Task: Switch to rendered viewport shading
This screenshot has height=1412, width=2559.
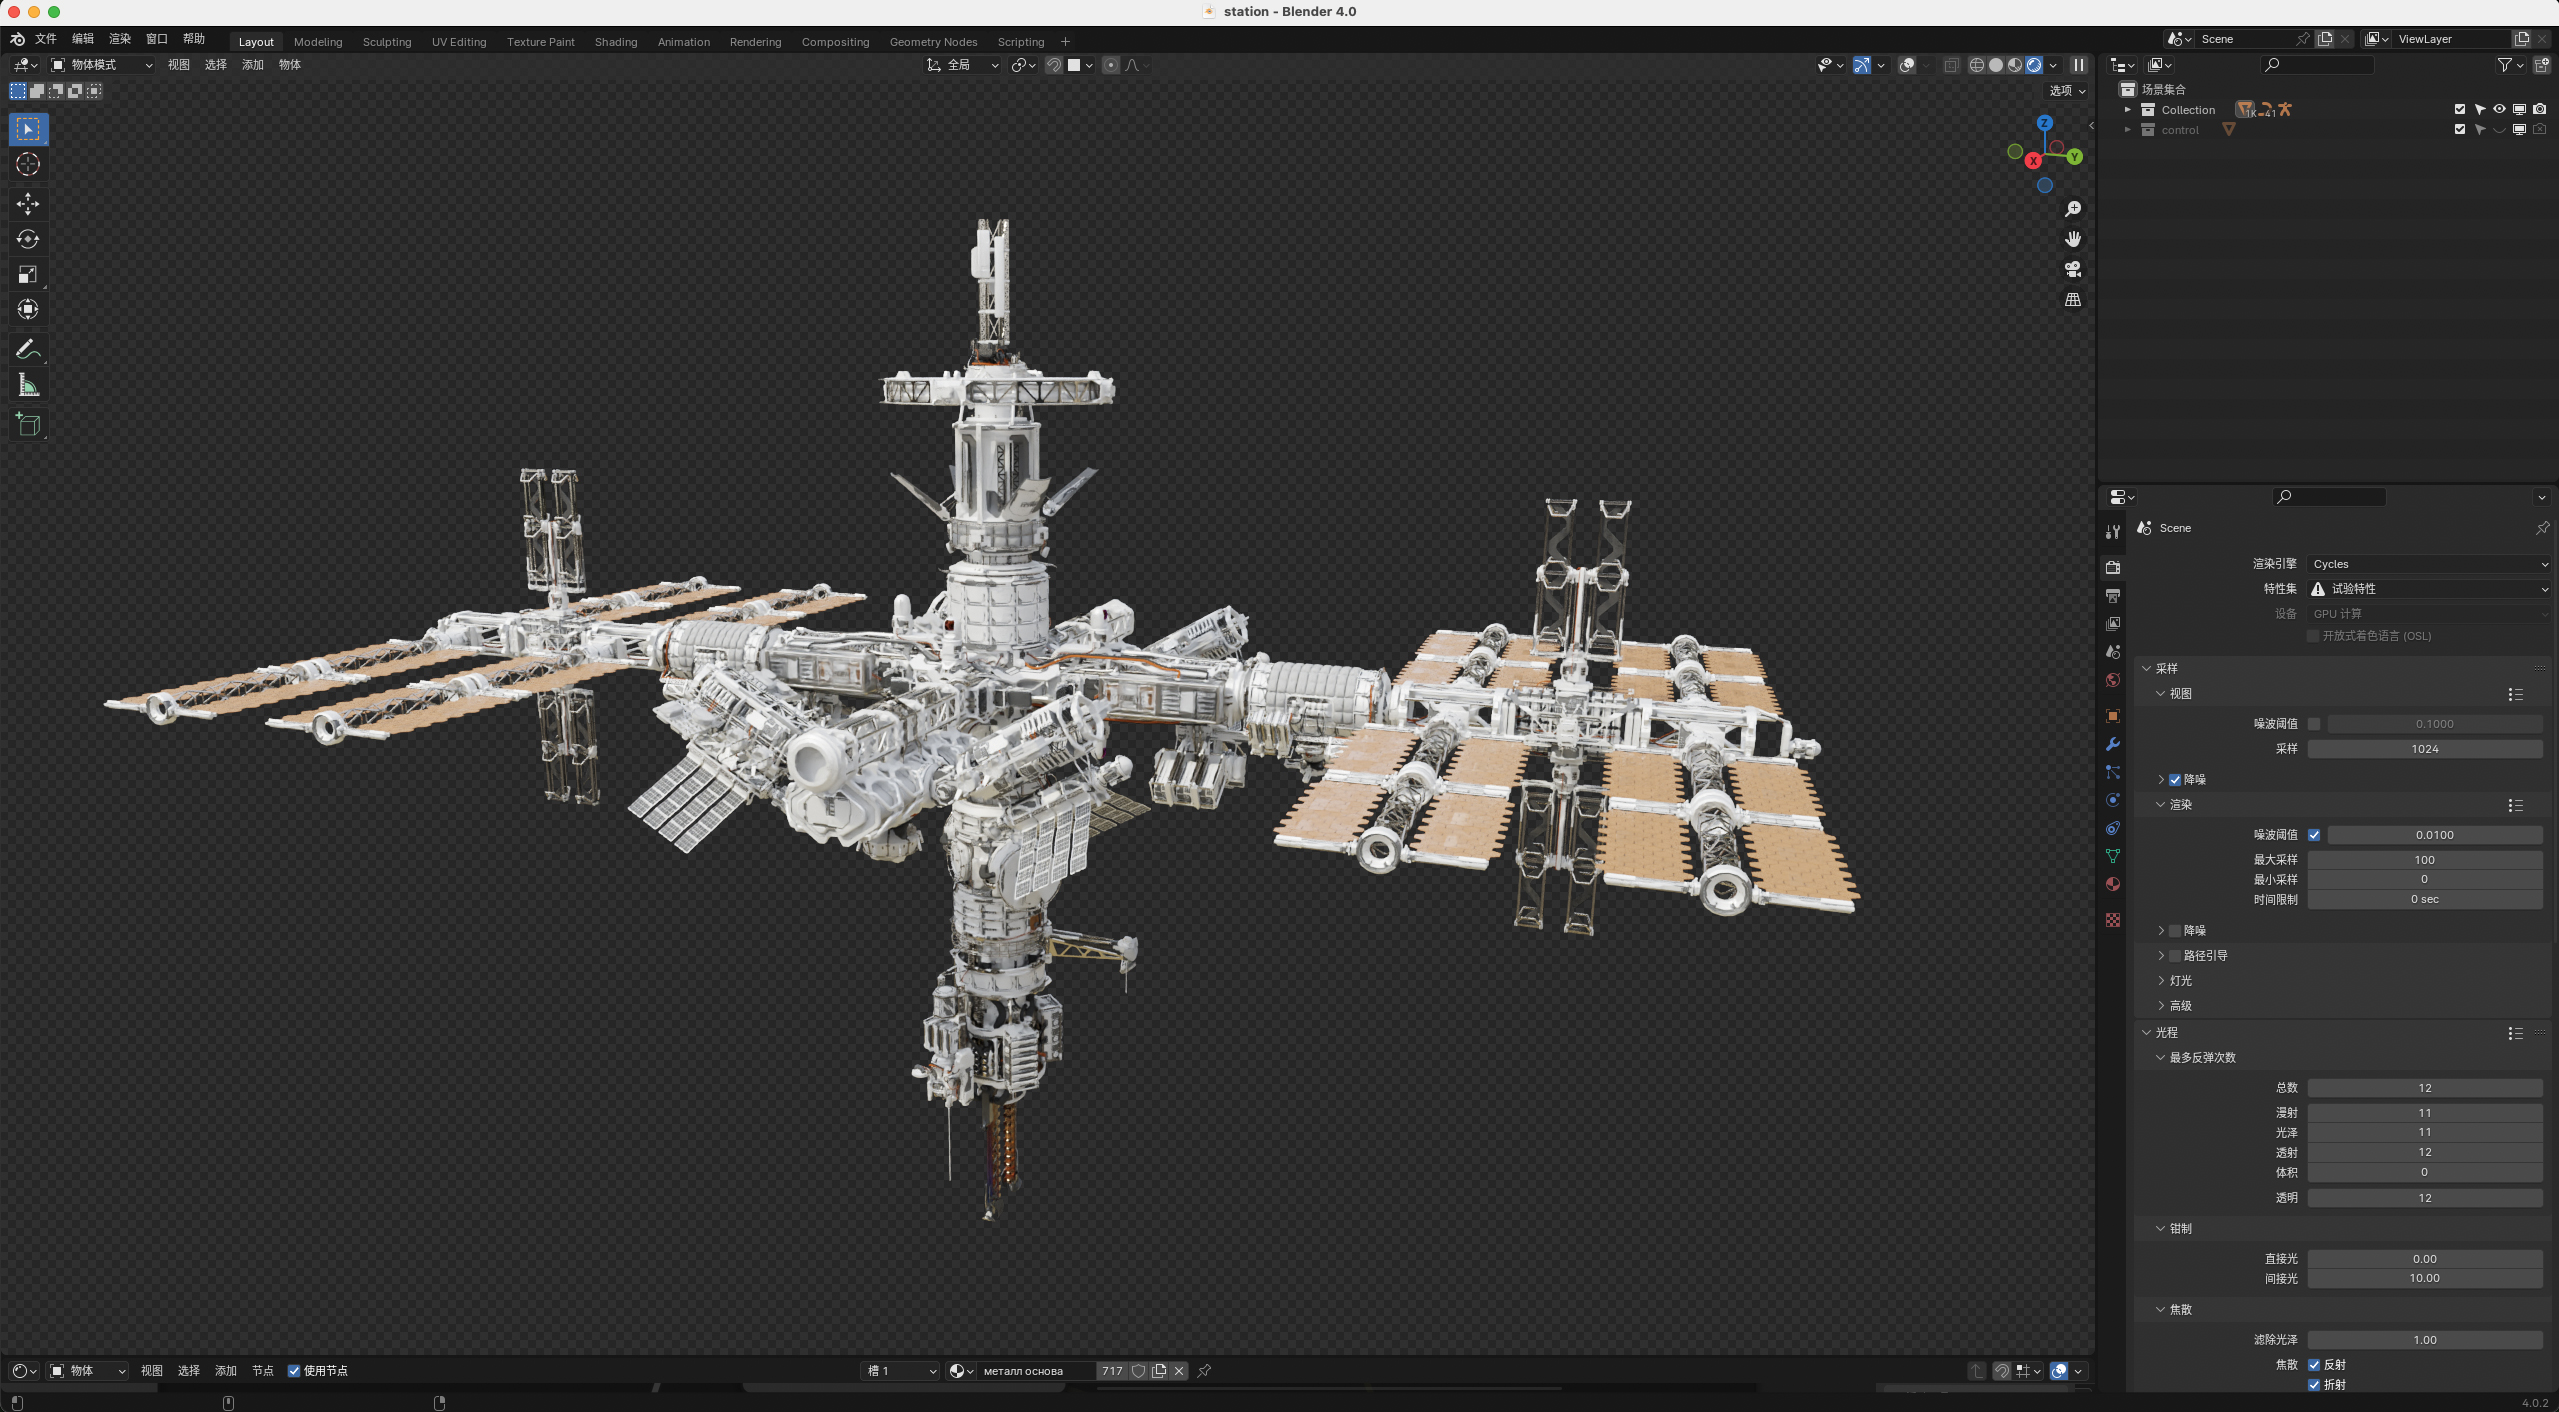Action: [2034, 65]
